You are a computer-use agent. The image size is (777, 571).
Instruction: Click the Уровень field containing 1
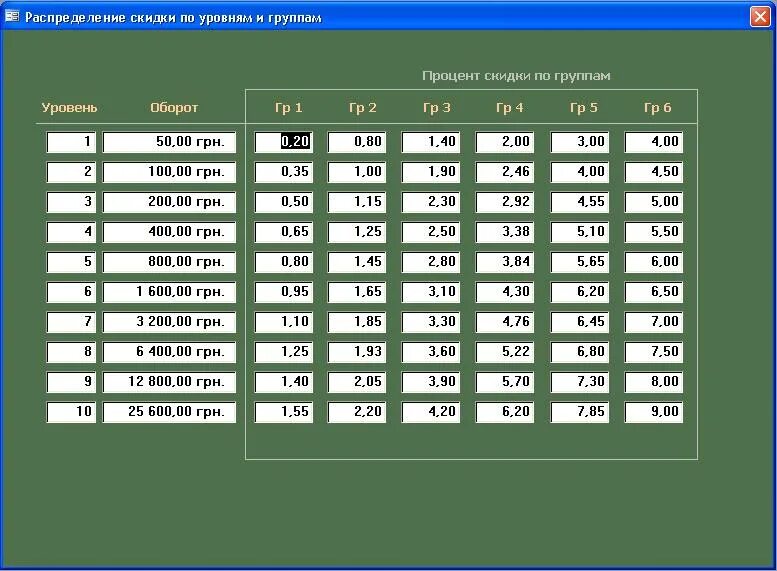(x=71, y=142)
